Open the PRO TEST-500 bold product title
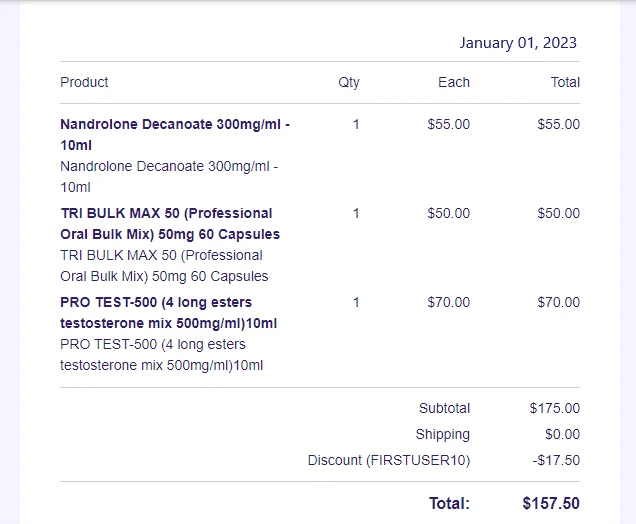The width and height of the screenshot is (636, 524). pyautogui.click(x=168, y=313)
